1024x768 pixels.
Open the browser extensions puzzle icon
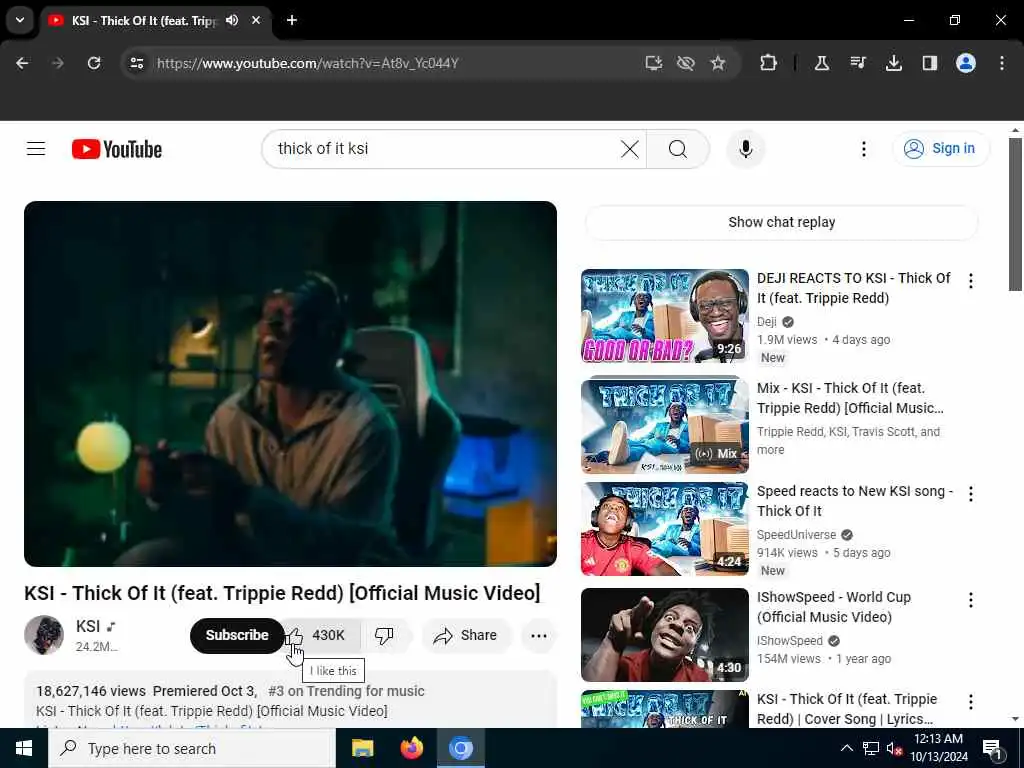(x=769, y=63)
